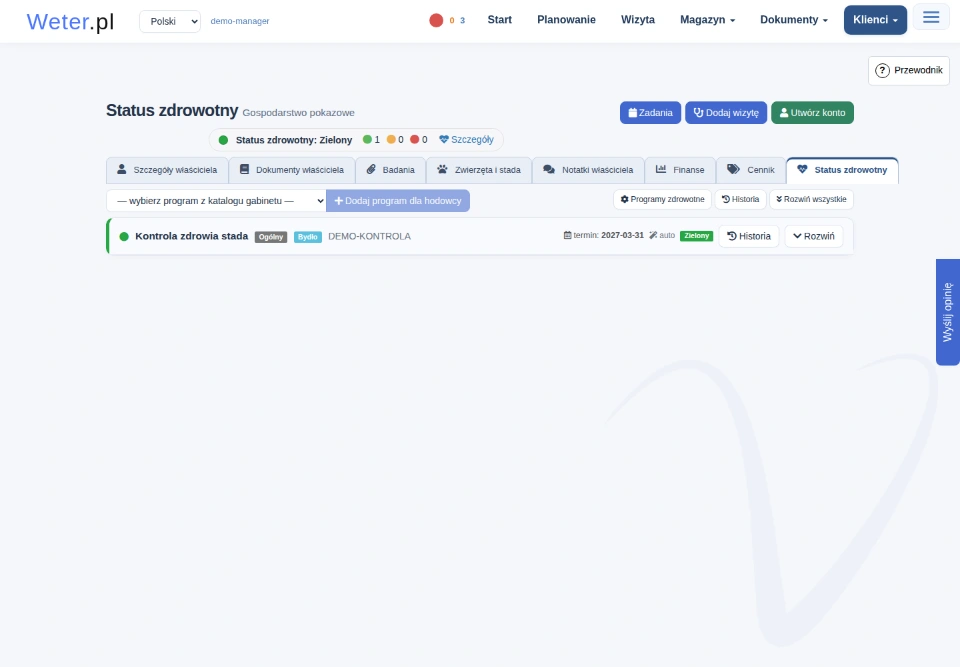Click the orange notification counter showing 0

pyautogui.click(x=452, y=20)
